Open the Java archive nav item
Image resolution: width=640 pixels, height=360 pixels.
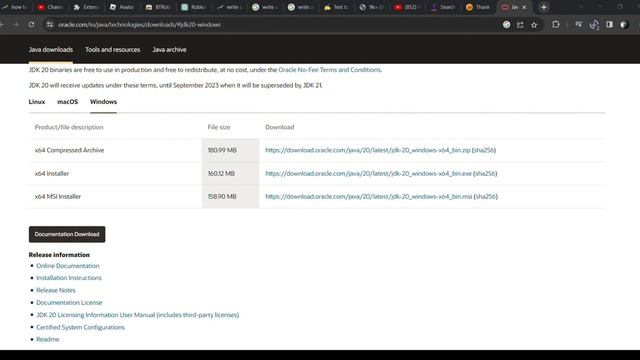(169, 49)
